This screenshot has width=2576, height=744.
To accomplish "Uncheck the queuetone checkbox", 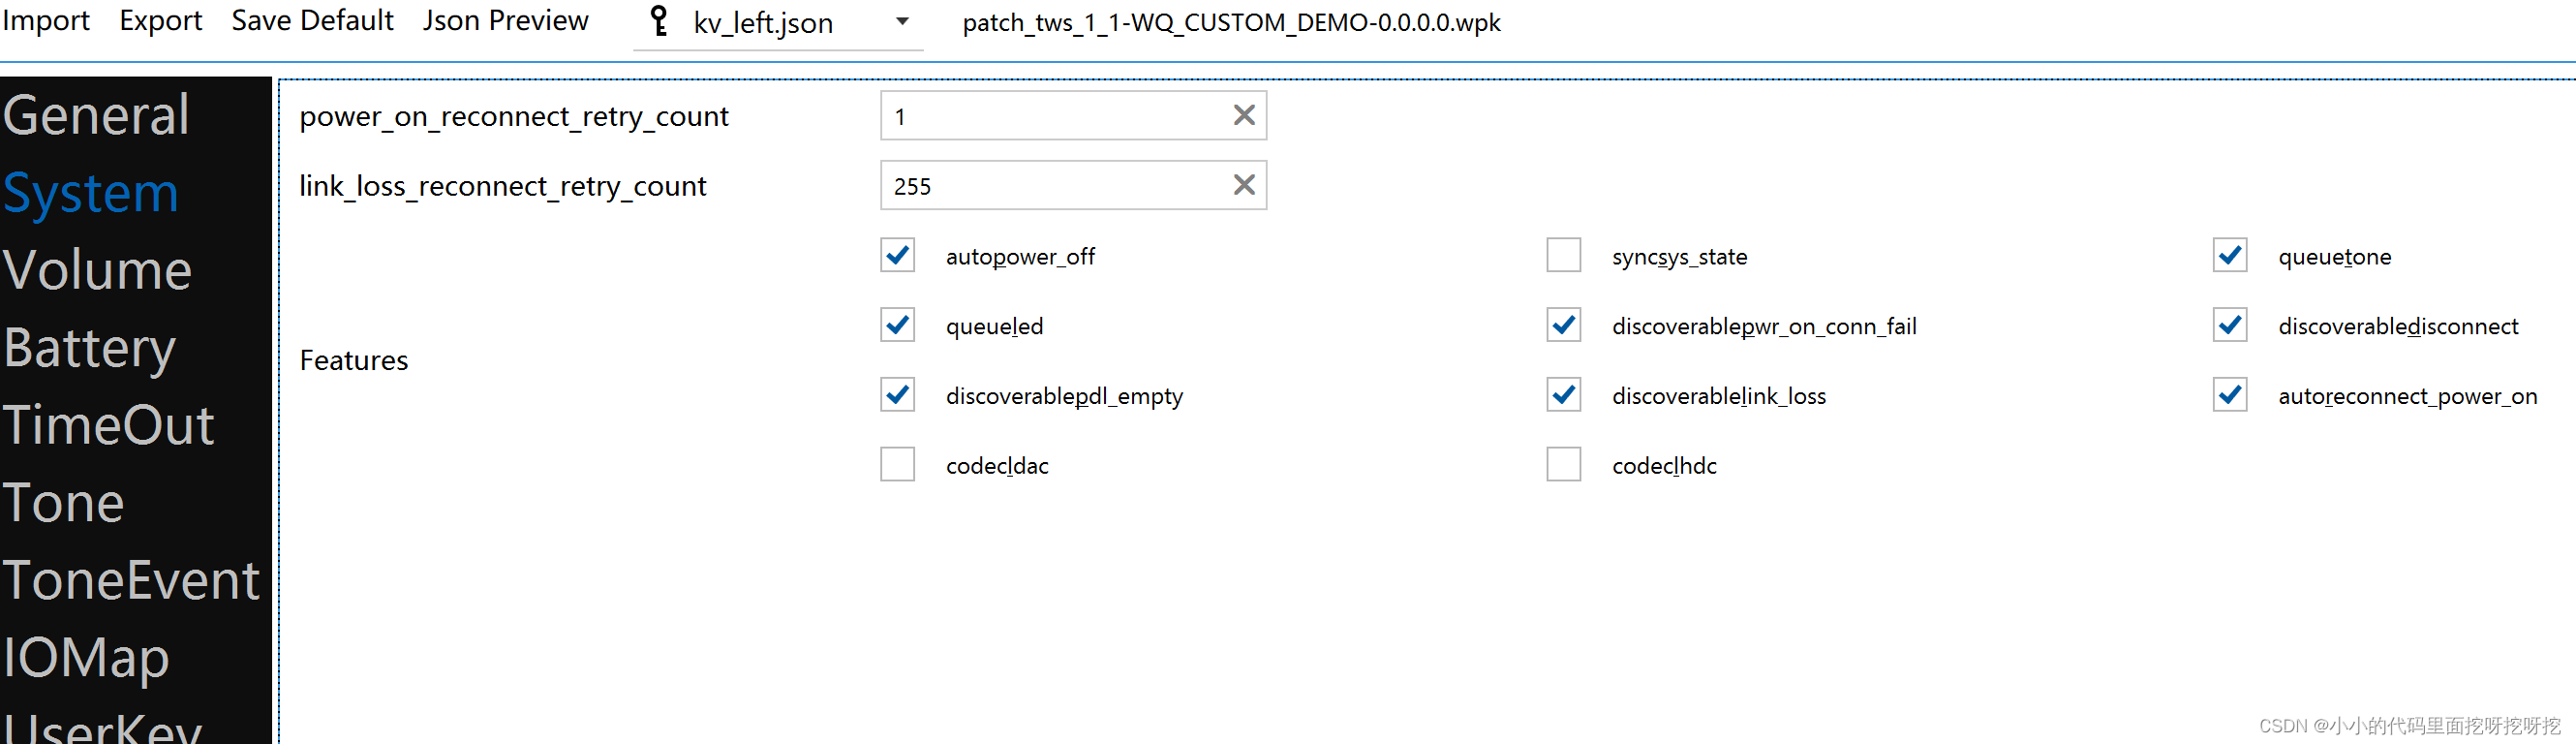I will (2229, 255).
